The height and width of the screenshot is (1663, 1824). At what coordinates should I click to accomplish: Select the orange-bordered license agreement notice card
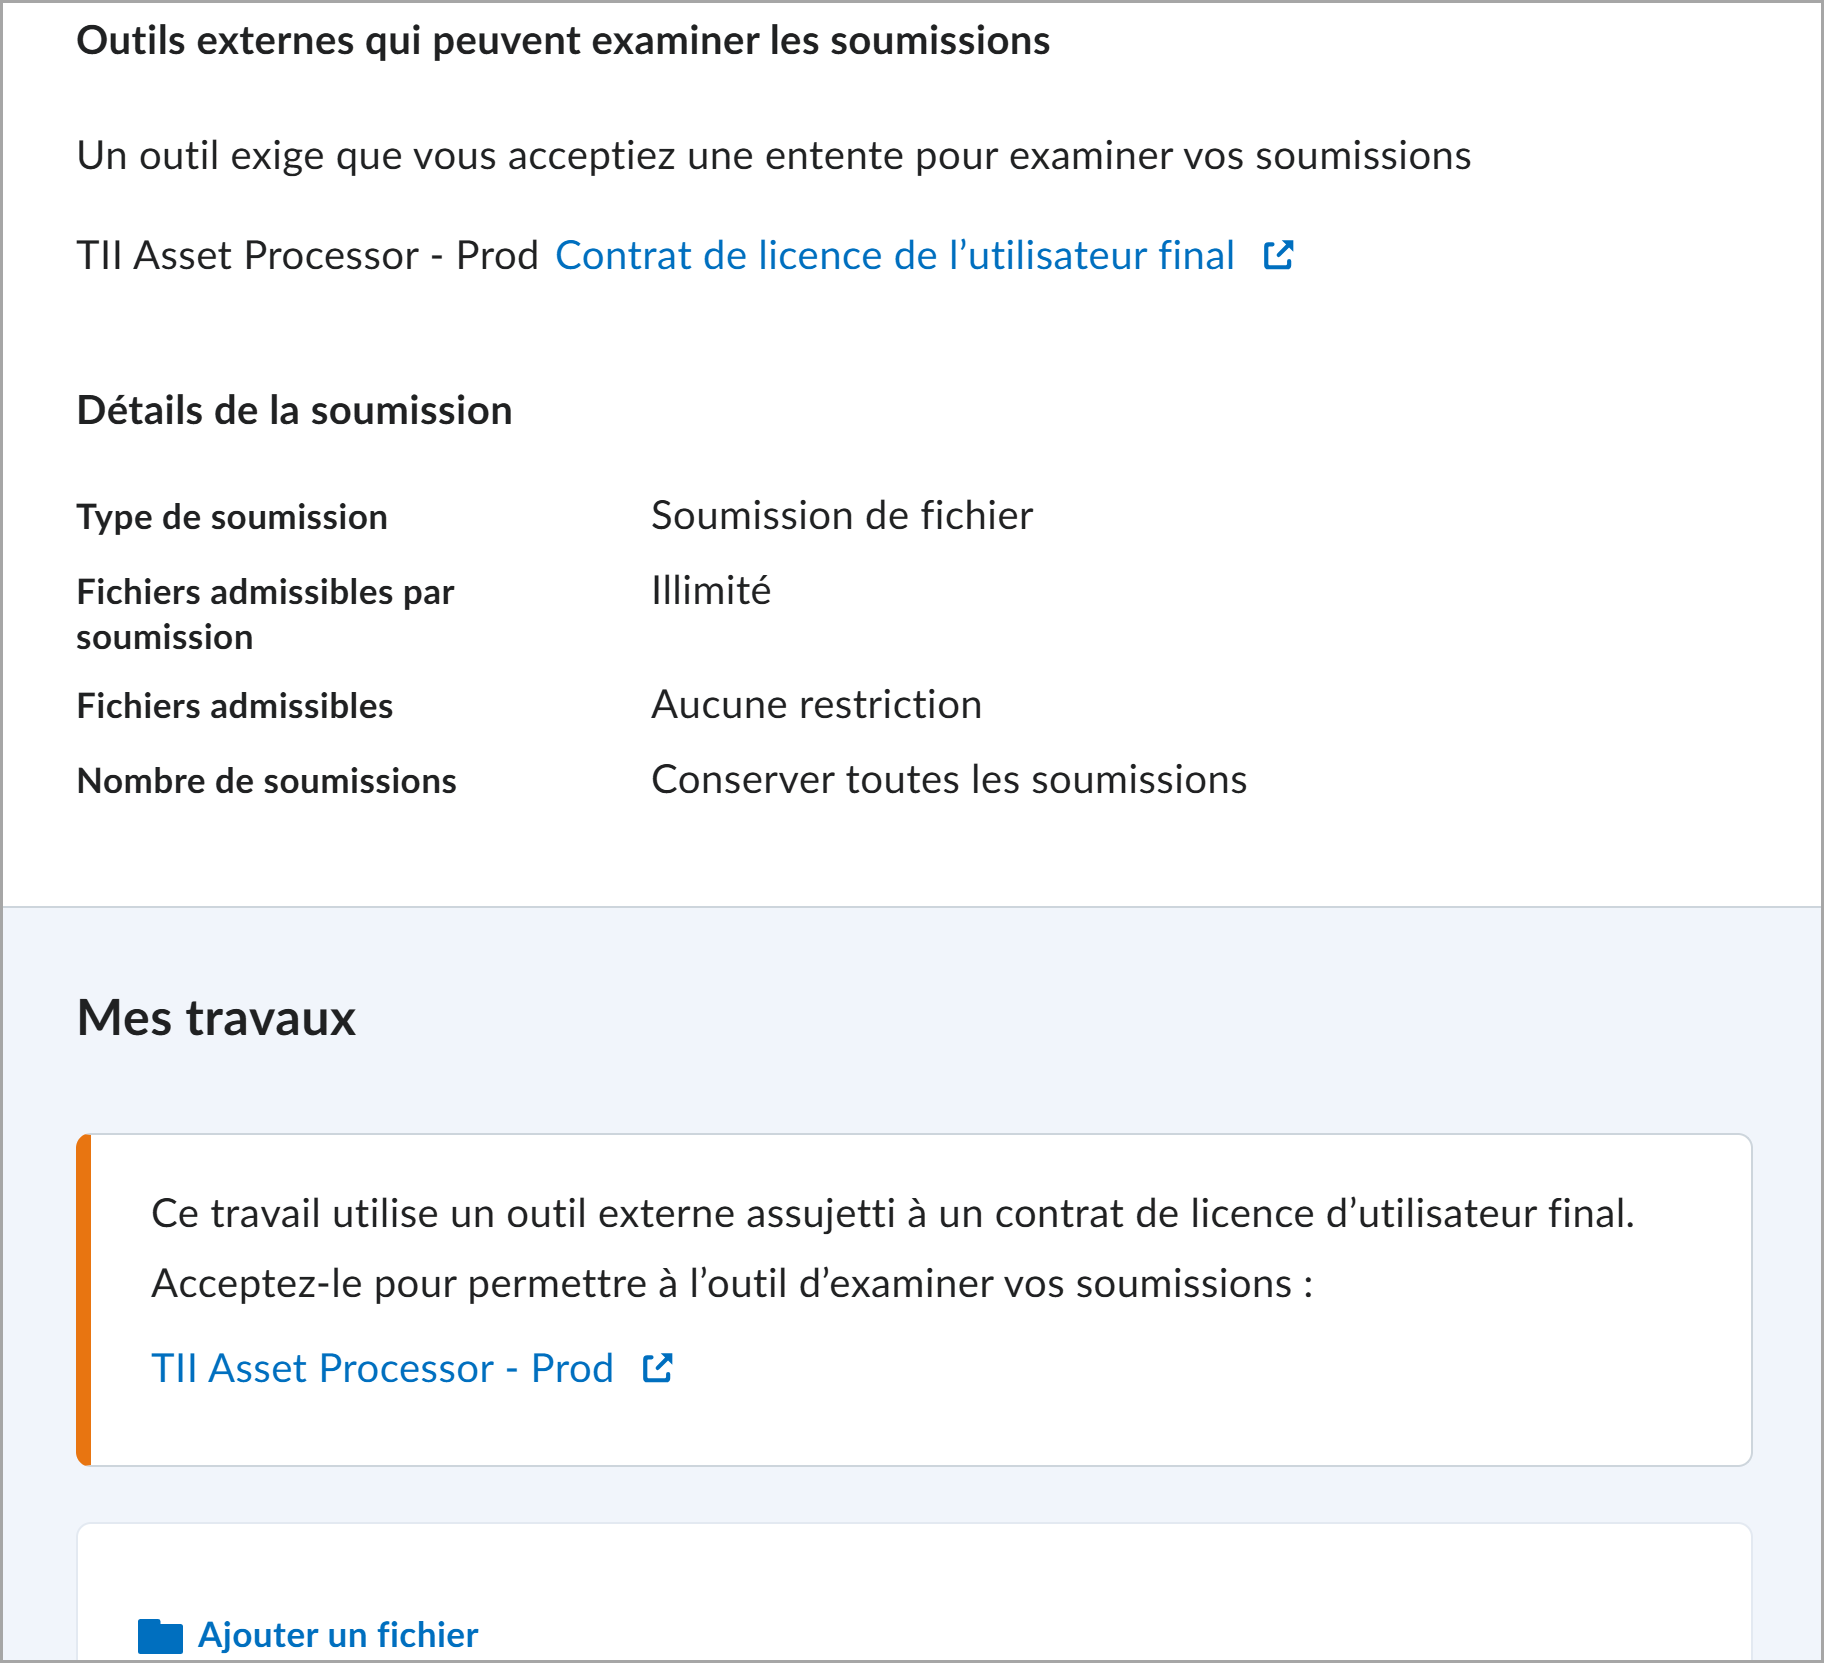pos(912,1300)
